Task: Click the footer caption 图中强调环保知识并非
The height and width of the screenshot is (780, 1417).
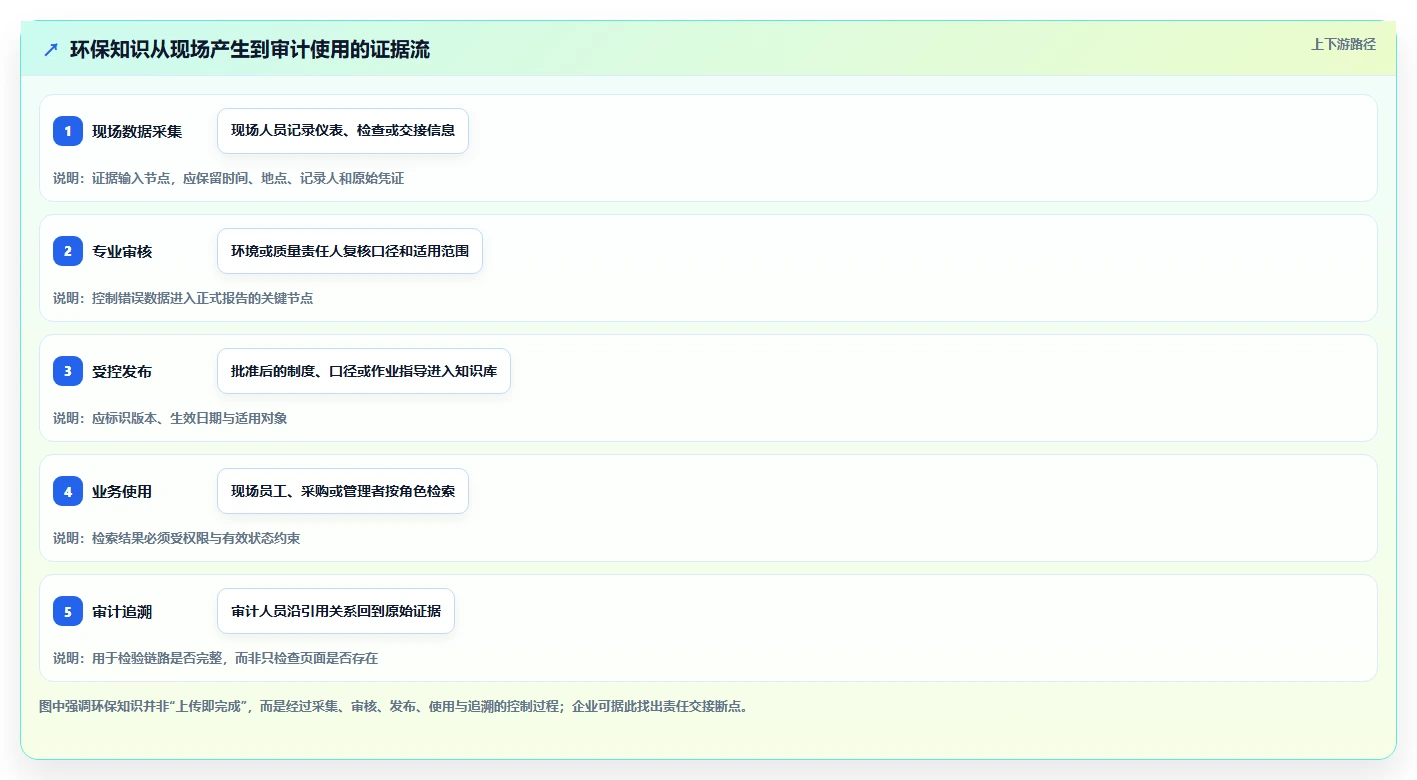Action: [x=393, y=706]
